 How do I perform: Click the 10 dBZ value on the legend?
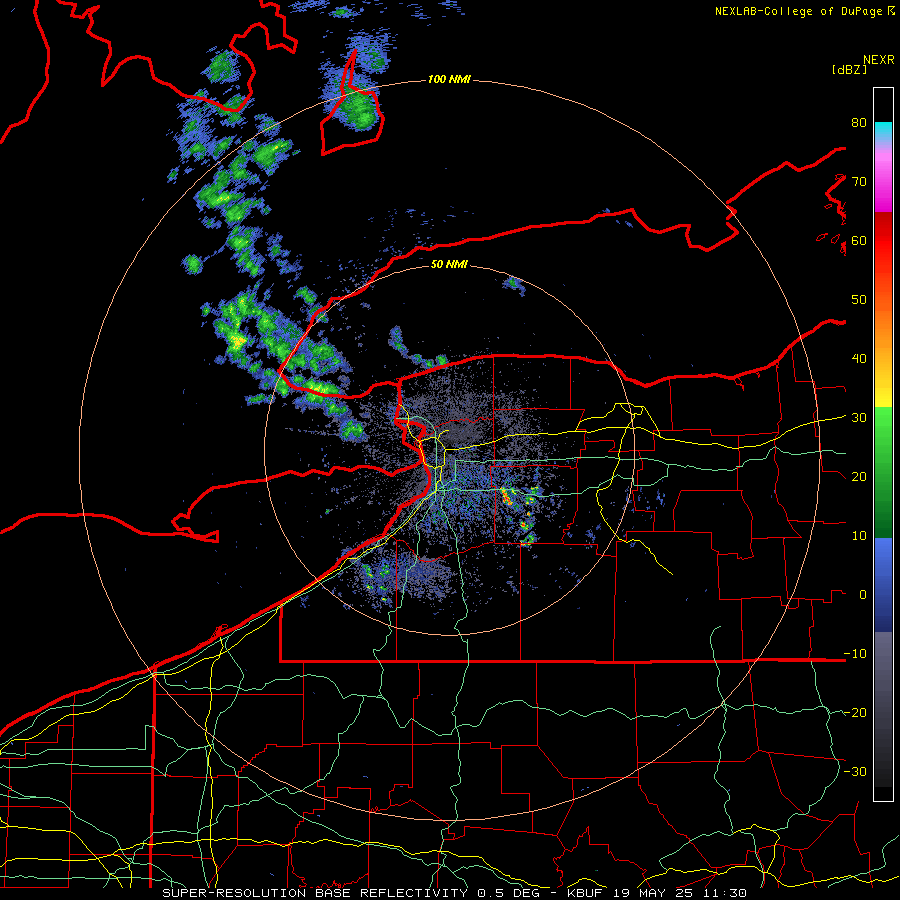(859, 536)
